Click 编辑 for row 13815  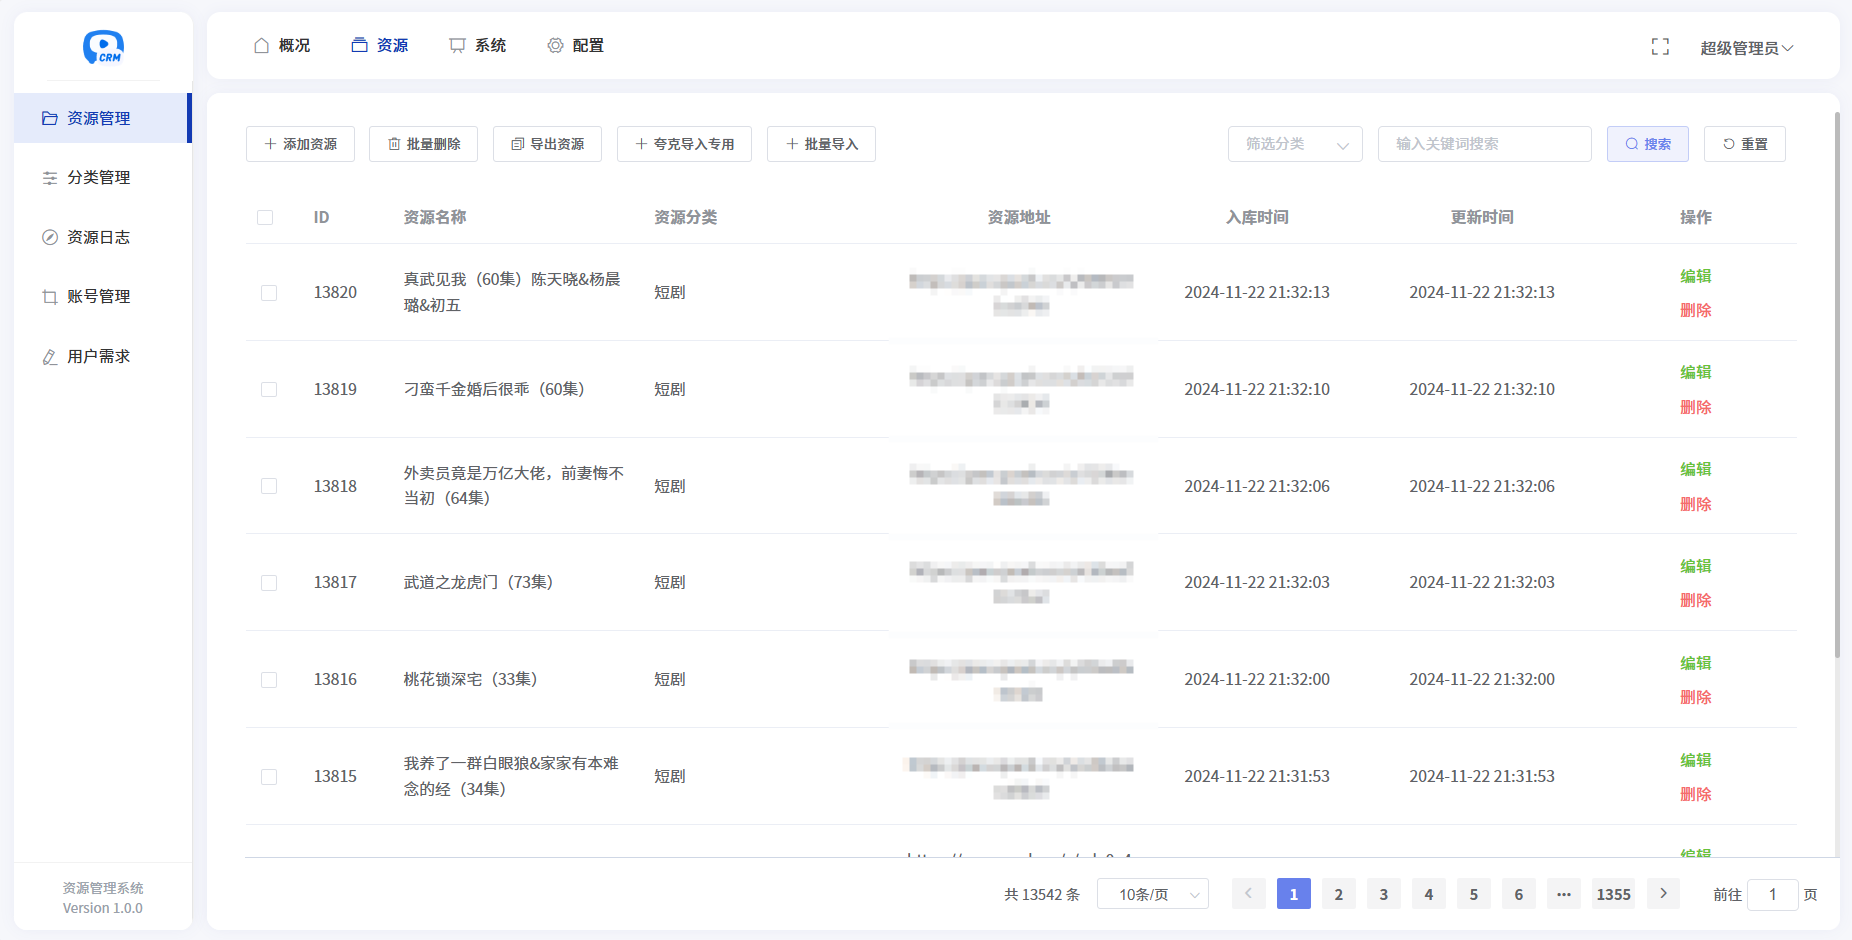(1696, 760)
